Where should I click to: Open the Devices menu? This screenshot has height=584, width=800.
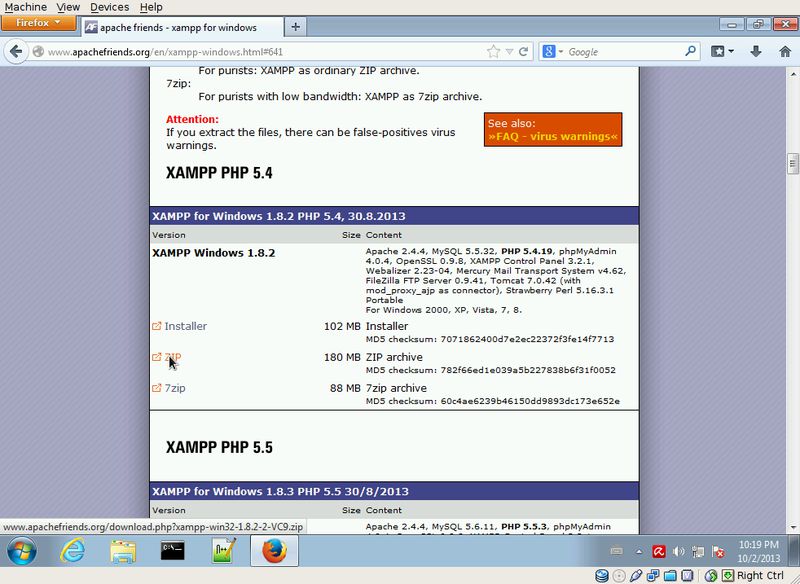click(x=109, y=7)
